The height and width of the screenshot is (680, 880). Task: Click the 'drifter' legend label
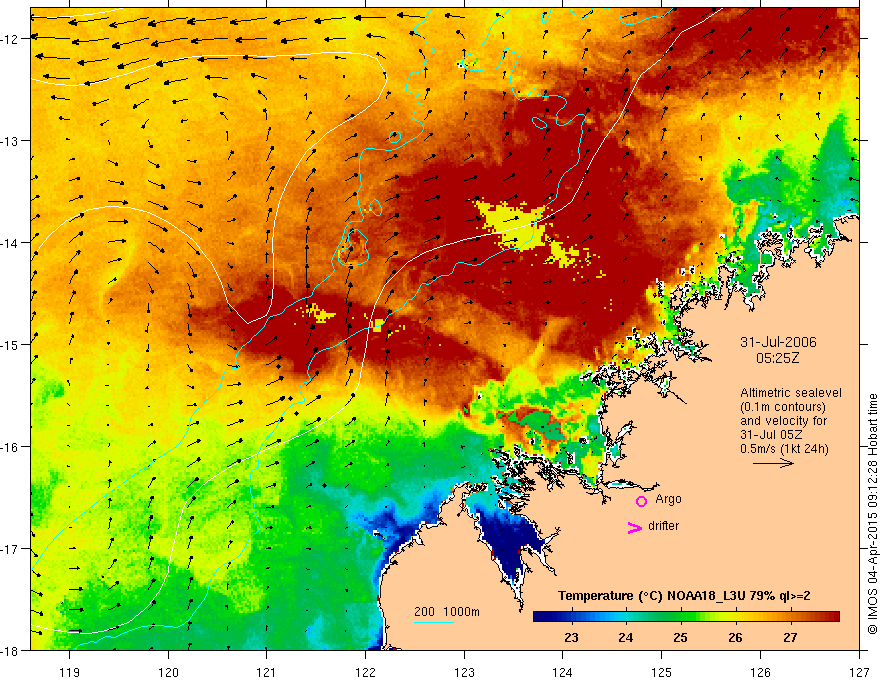(663, 526)
